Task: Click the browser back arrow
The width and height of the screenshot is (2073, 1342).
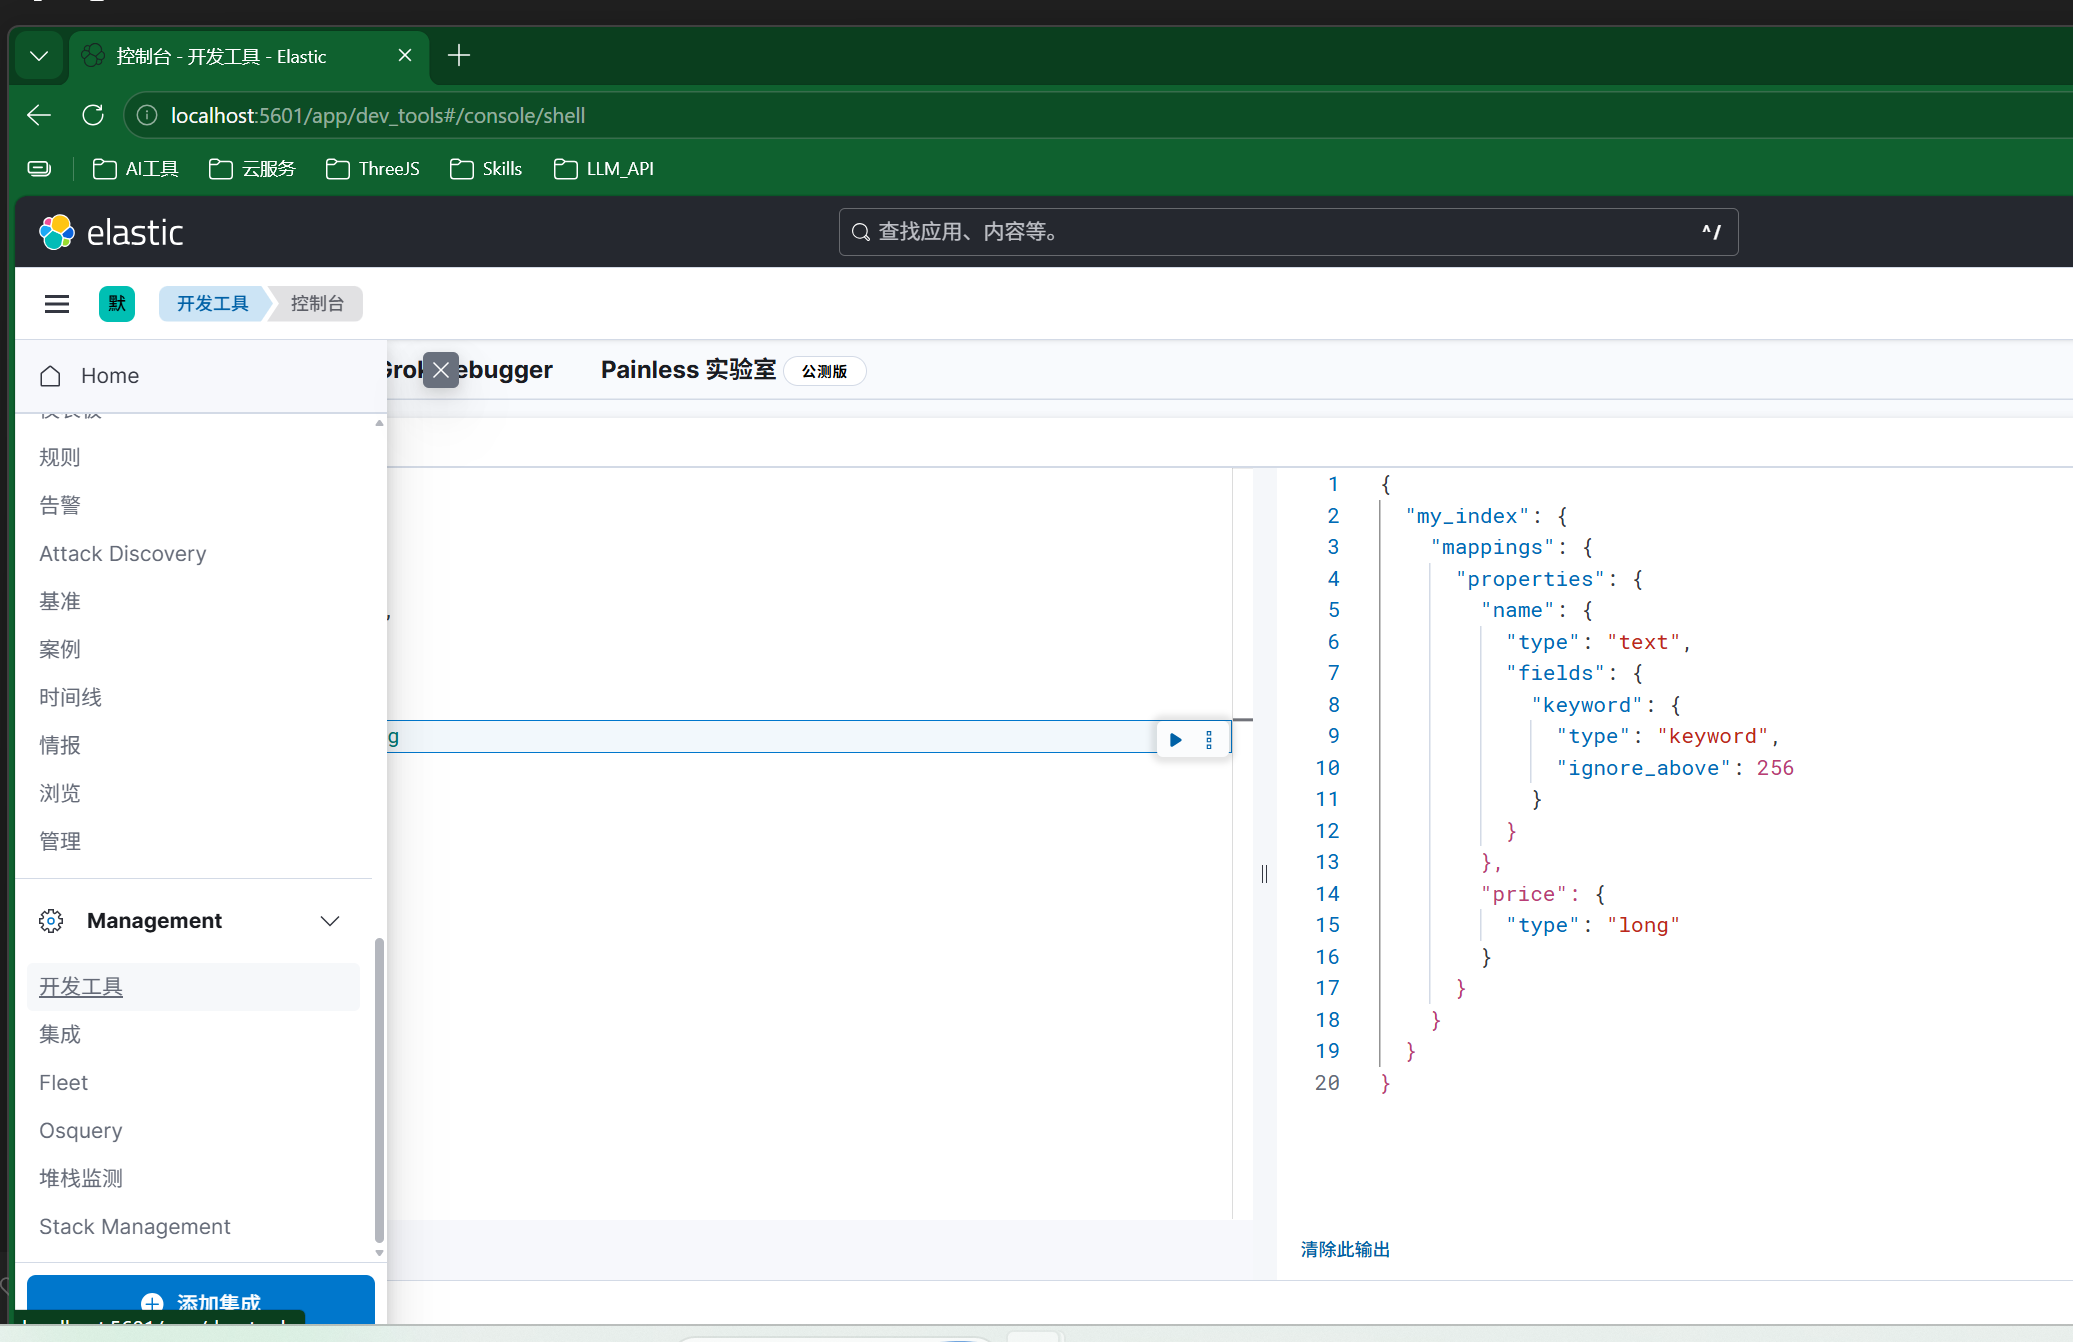Action: (x=39, y=116)
